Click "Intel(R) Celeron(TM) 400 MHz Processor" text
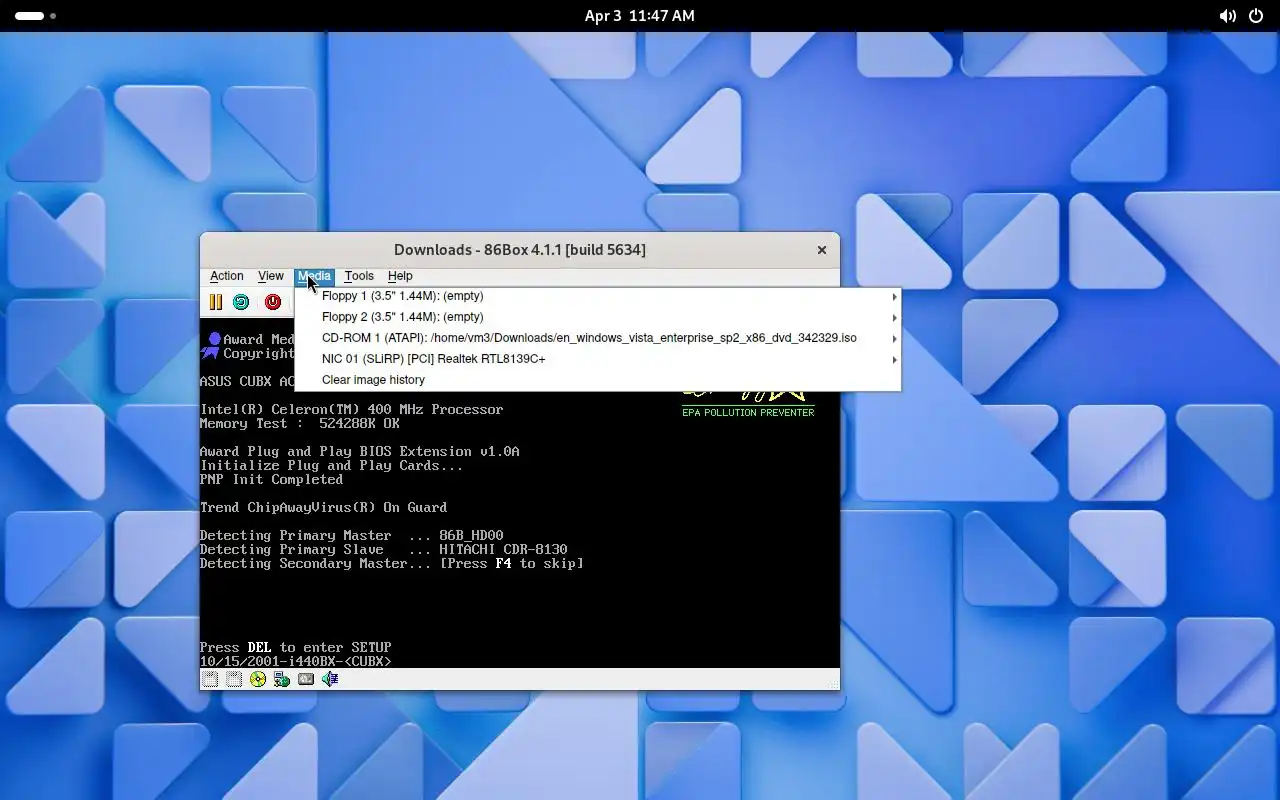 (x=351, y=409)
